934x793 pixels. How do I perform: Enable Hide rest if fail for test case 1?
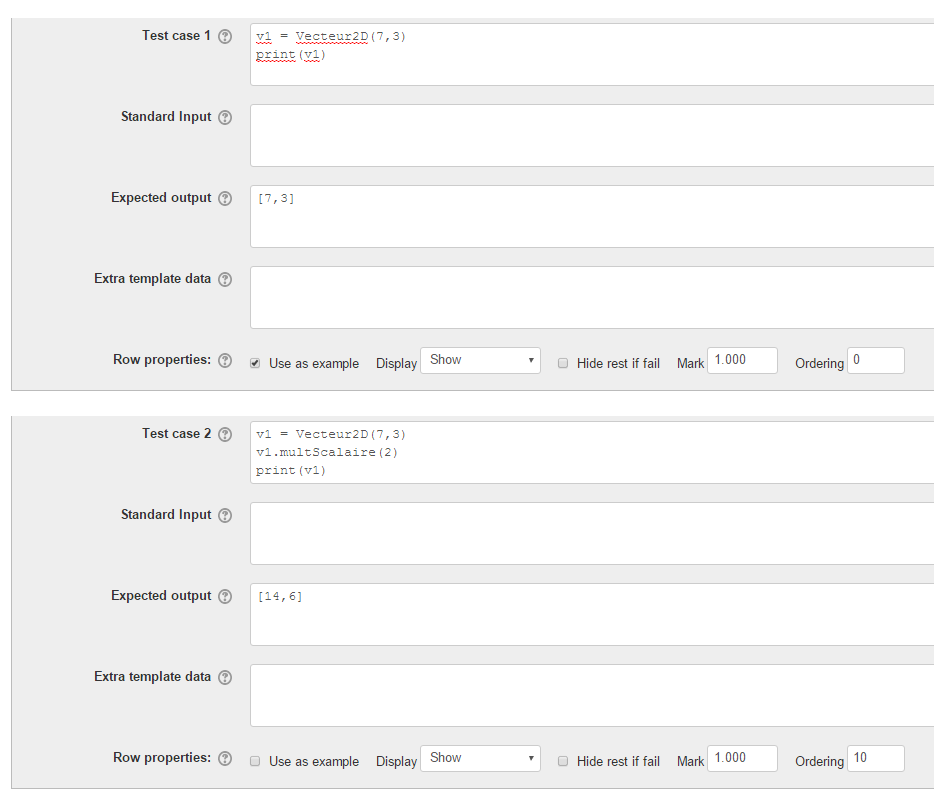point(562,363)
